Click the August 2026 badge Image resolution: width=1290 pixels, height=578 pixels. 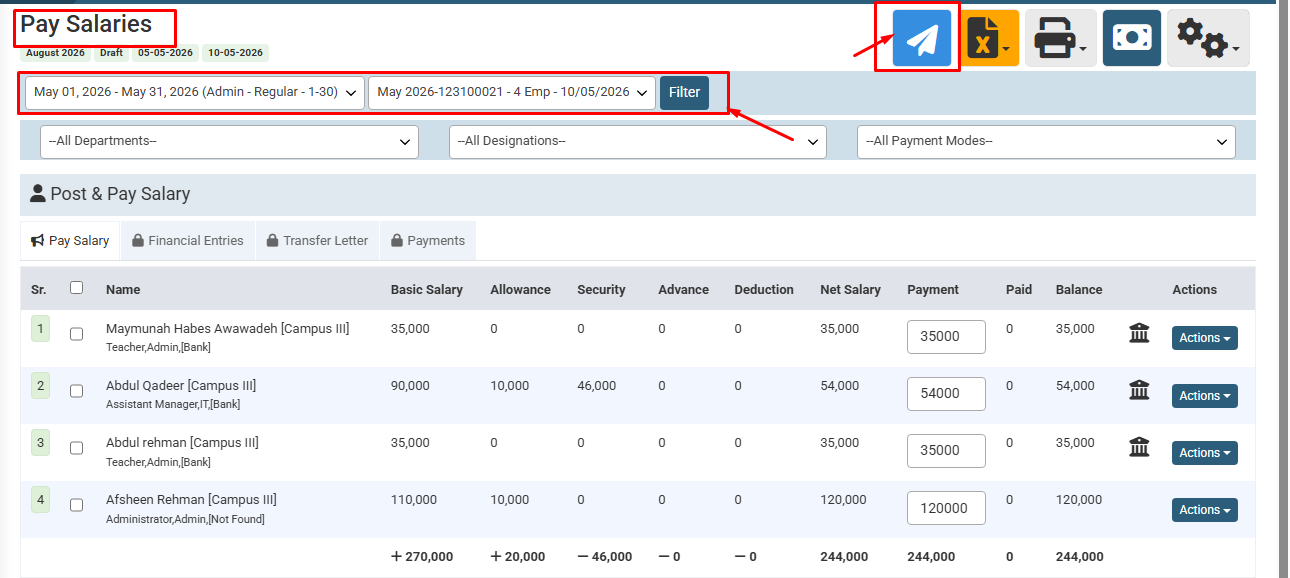[56, 53]
